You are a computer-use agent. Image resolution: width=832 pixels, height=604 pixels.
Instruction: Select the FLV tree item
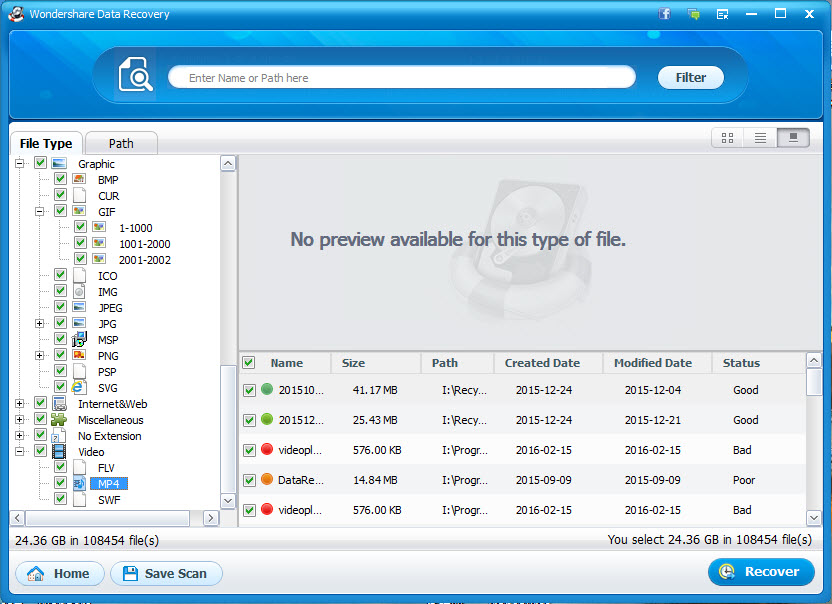pos(106,468)
